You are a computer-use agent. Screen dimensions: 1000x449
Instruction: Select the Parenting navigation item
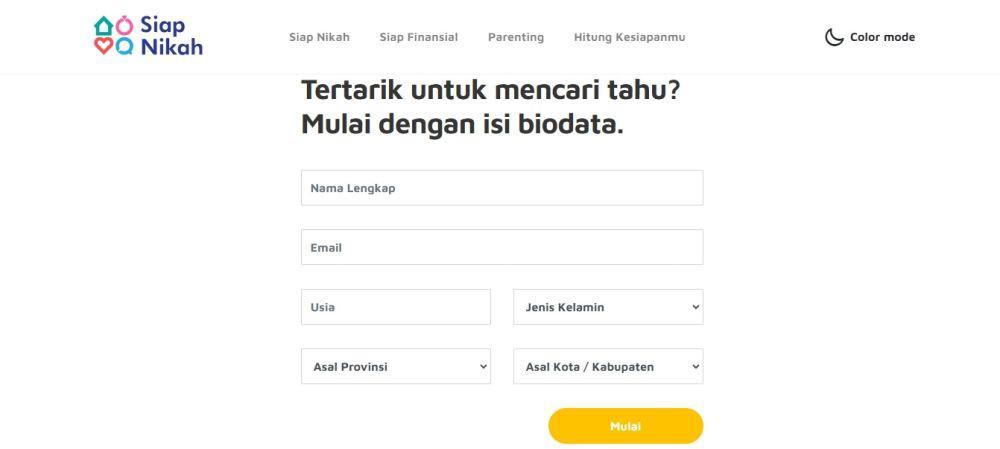click(515, 37)
